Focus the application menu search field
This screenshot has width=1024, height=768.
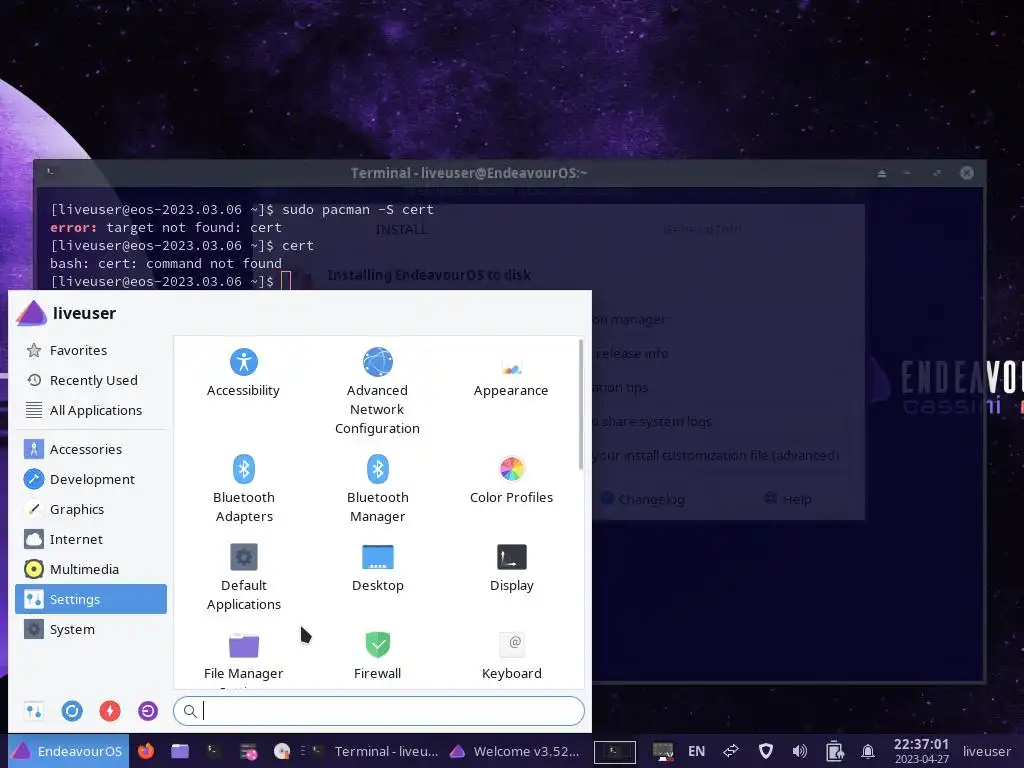[379, 711]
